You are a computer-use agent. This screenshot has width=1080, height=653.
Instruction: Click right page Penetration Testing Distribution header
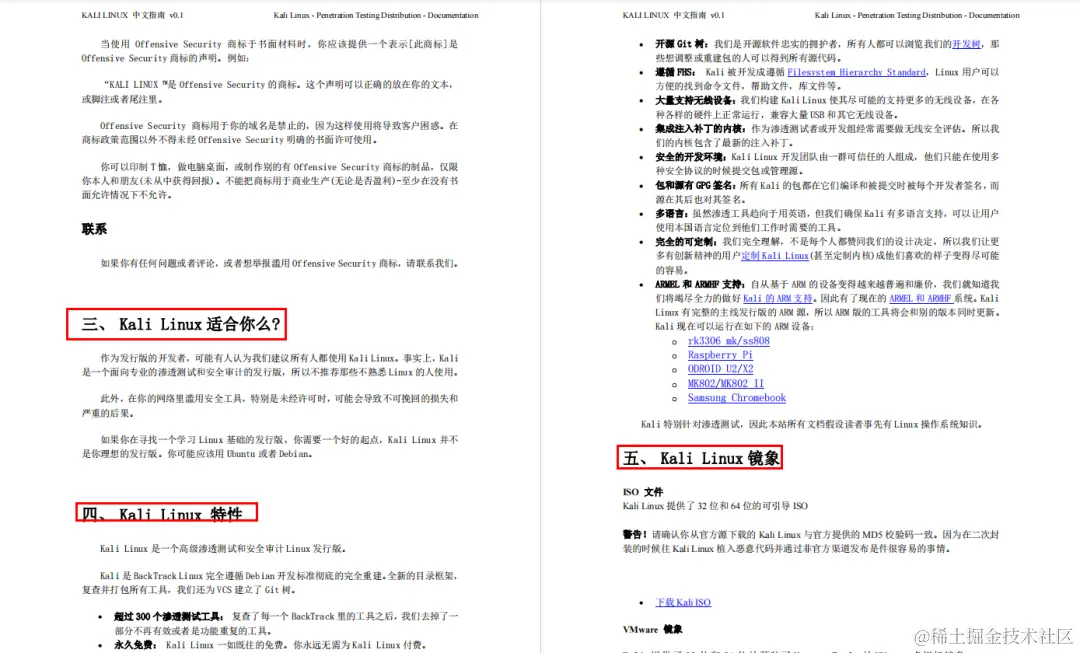coord(917,15)
